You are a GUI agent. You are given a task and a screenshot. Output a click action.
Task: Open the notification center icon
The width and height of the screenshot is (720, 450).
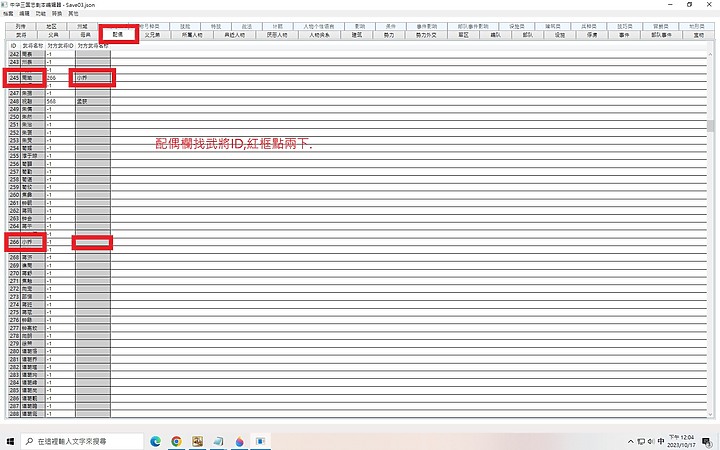tap(708, 442)
